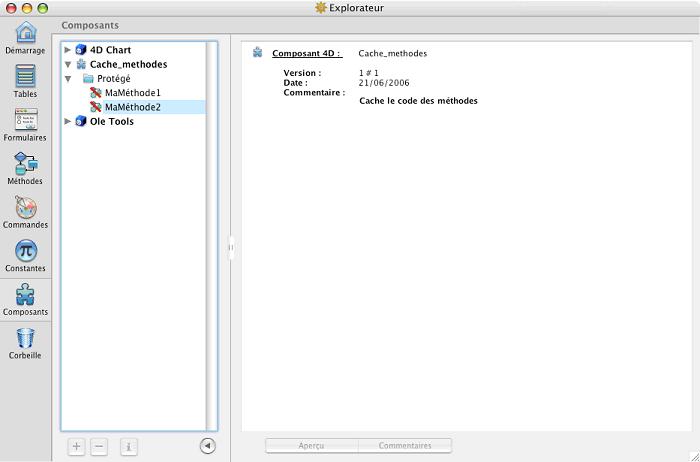Viewport: 700px width, 462px height.
Task: Open the Commandes page
Action: pos(25,208)
